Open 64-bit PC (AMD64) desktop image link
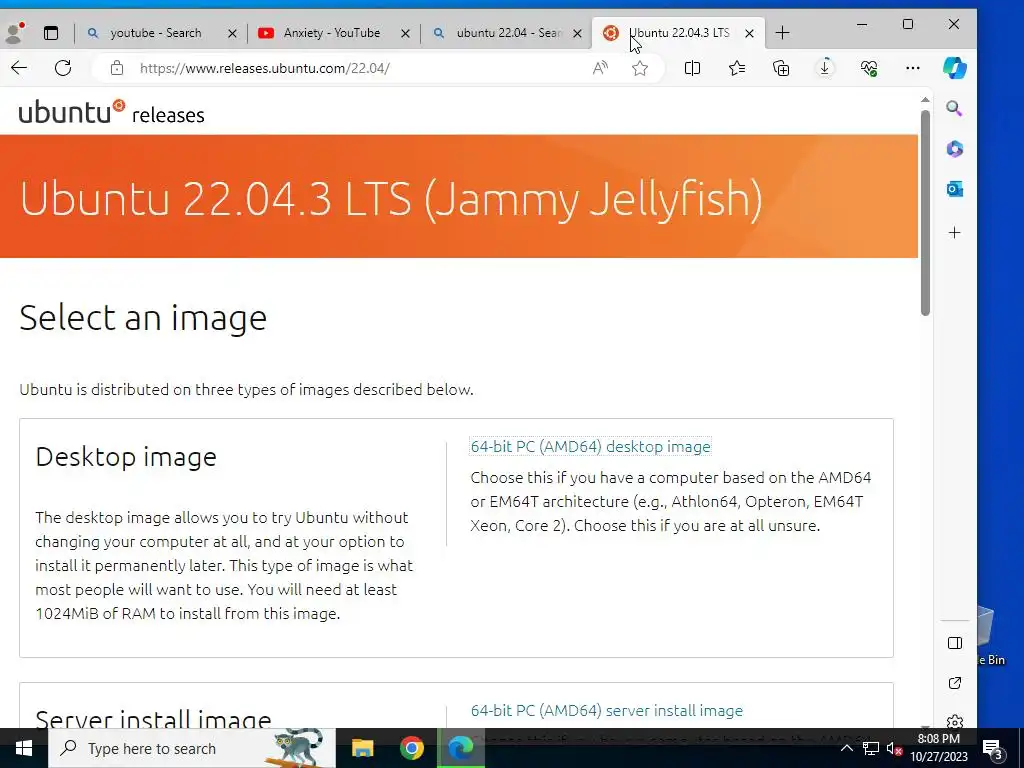The width and height of the screenshot is (1024, 768). coord(590,447)
